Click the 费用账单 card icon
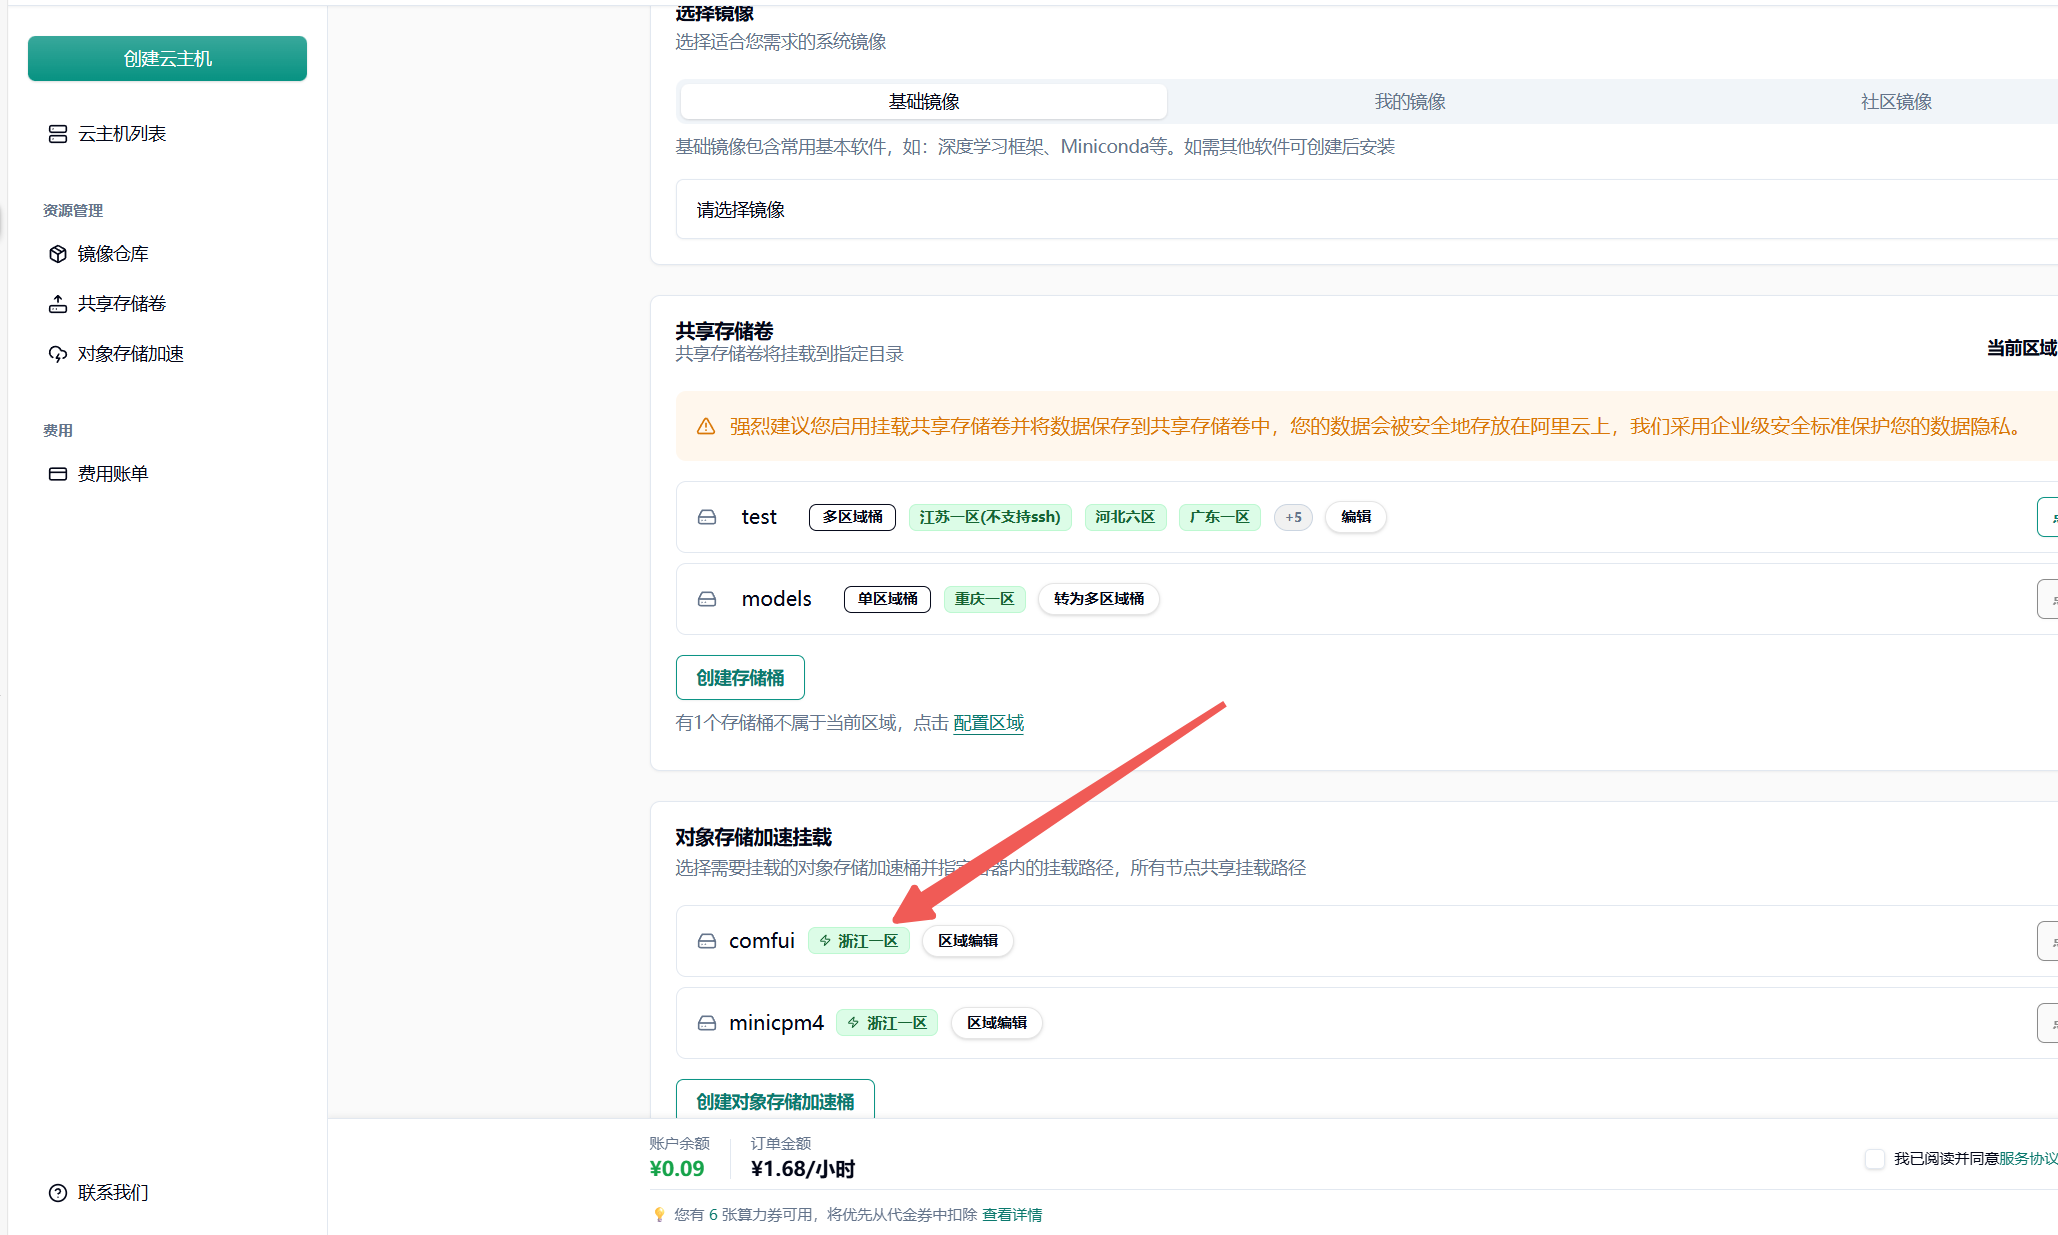The image size is (2058, 1235). 58,474
